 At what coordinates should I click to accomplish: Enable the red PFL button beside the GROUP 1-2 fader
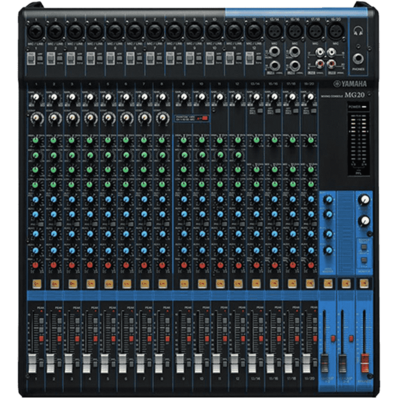333,339
